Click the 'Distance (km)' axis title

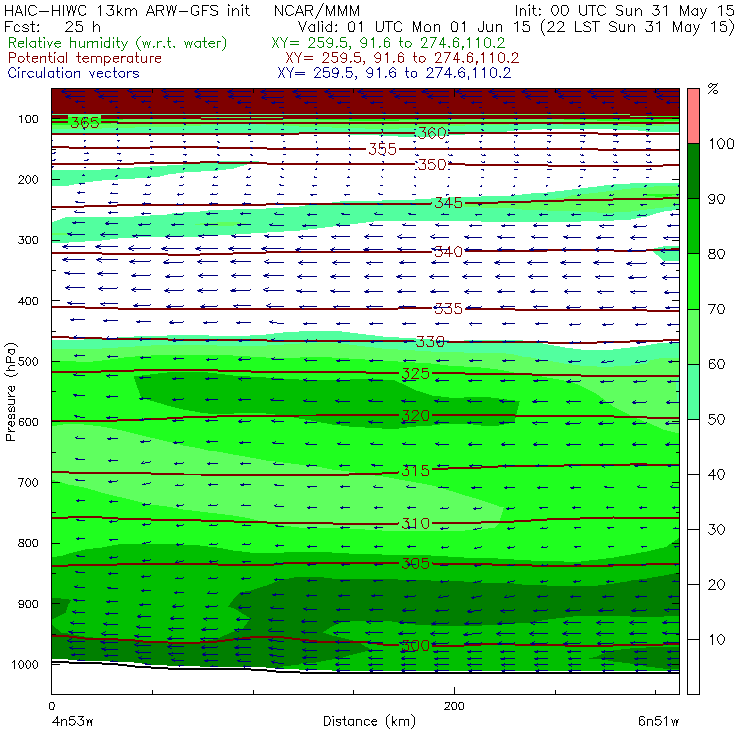(x=370, y=721)
